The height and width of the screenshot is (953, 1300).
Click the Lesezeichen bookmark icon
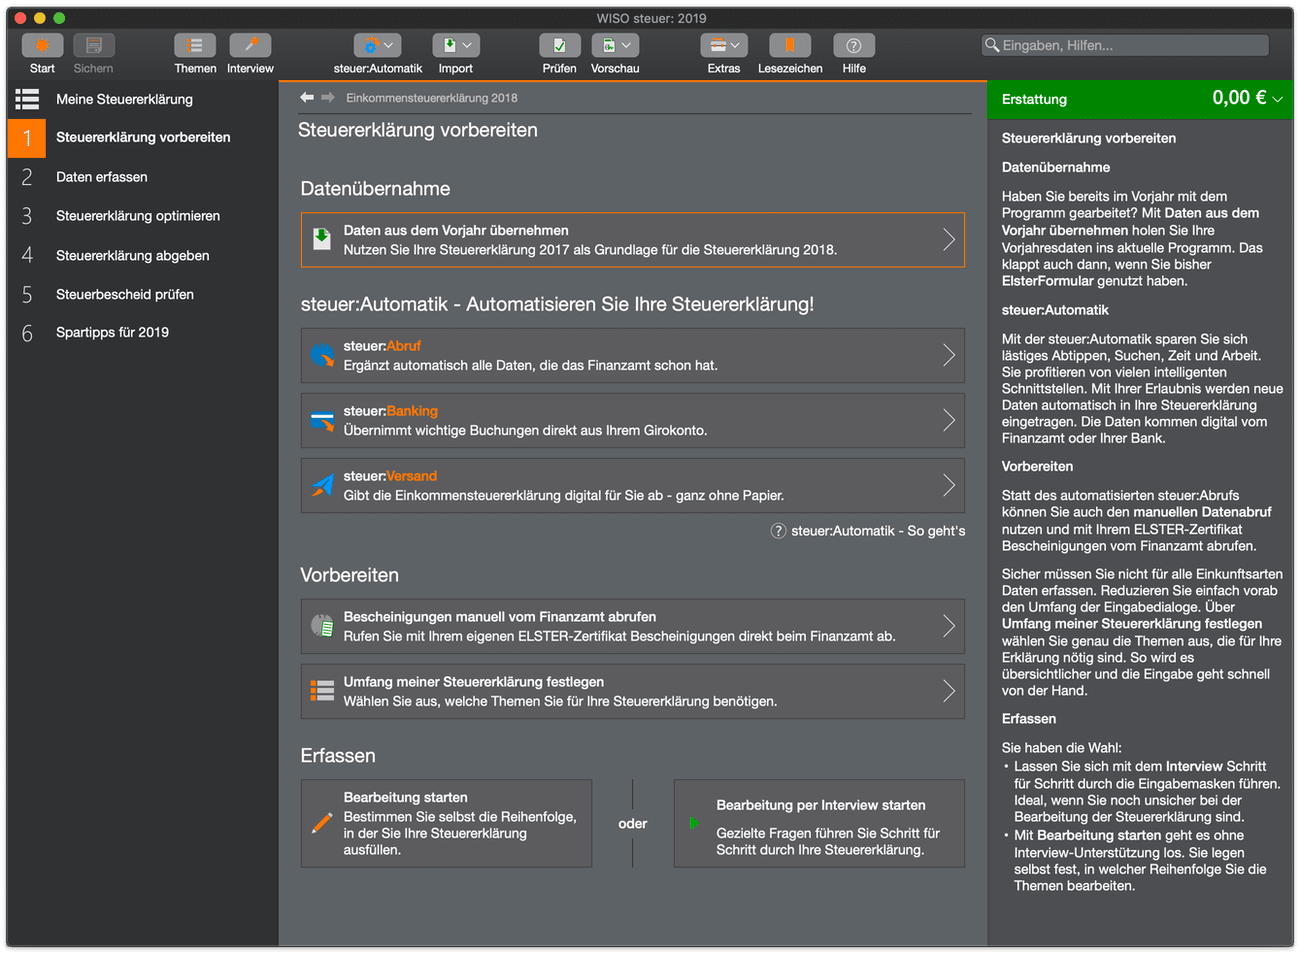coord(790,45)
